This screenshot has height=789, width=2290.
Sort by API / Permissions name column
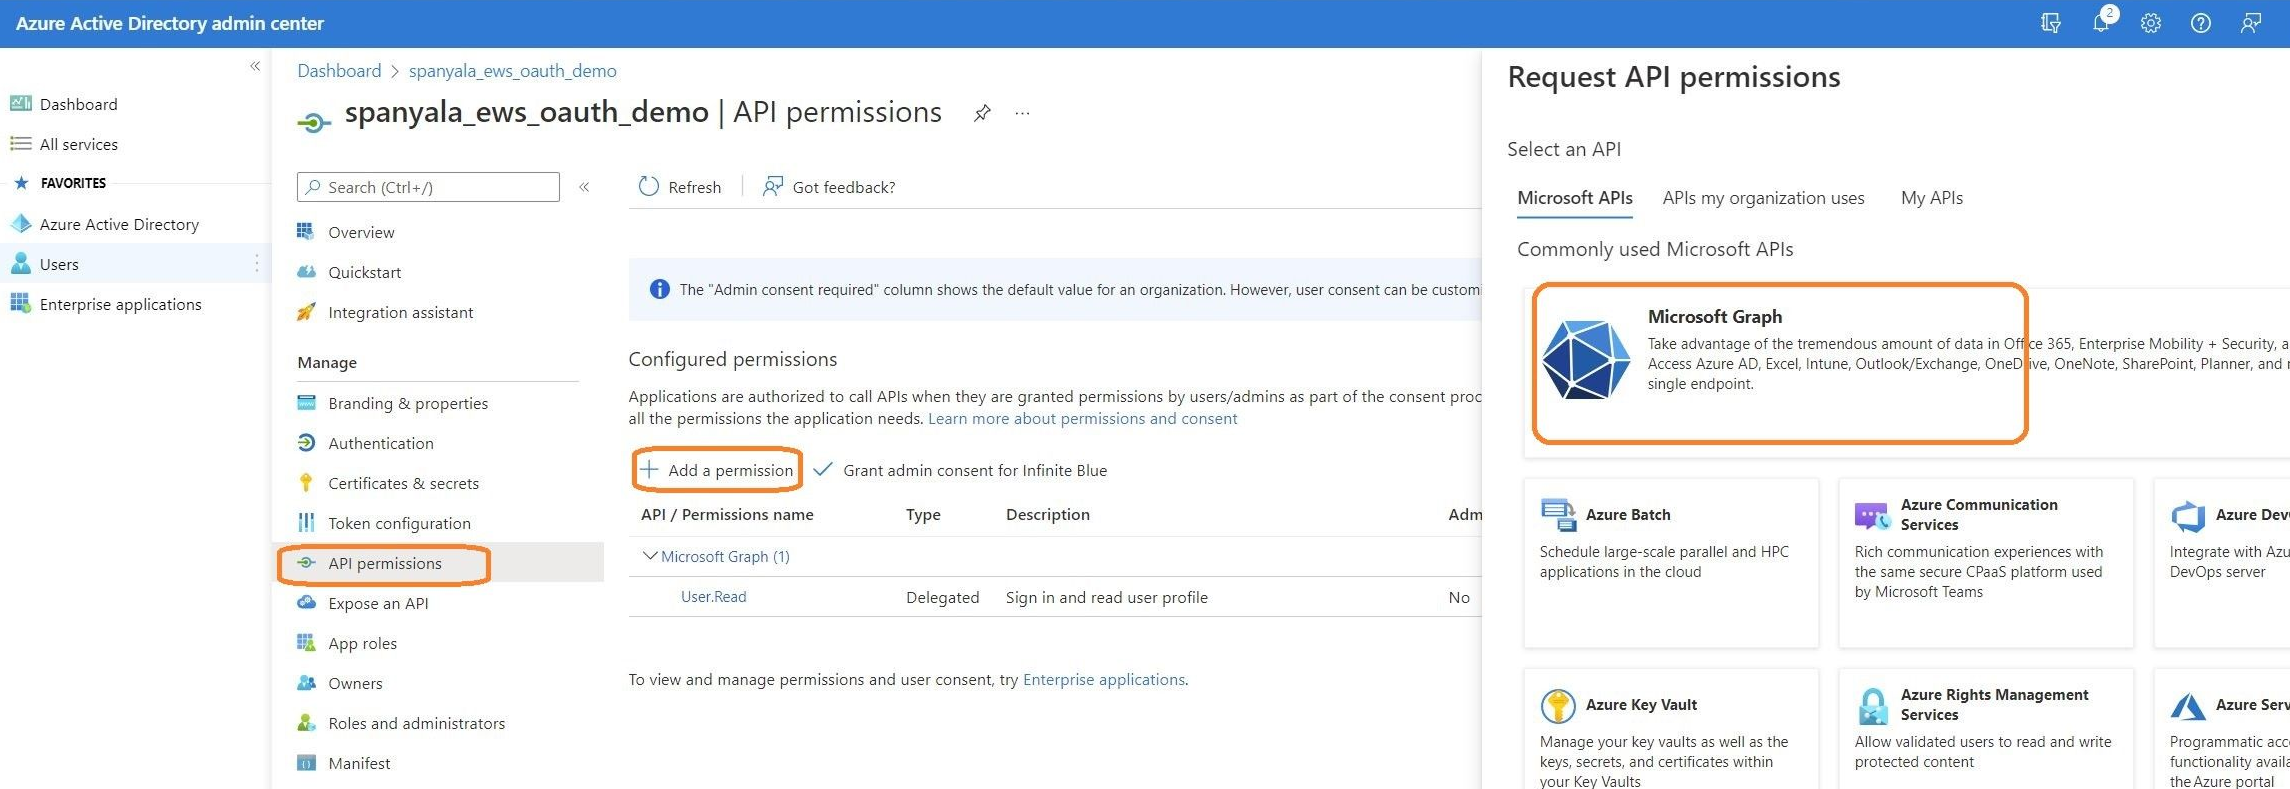point(727,515)
